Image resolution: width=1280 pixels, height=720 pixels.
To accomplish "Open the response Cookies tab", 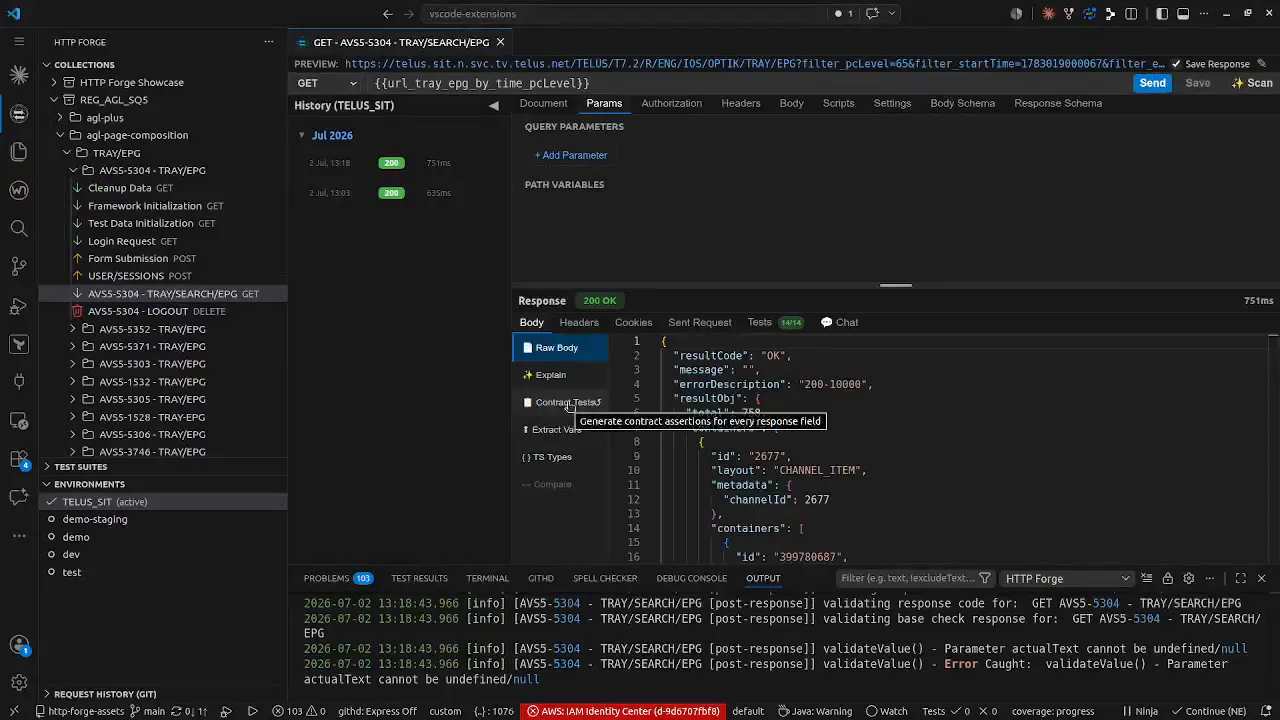I will pos(633,322).
